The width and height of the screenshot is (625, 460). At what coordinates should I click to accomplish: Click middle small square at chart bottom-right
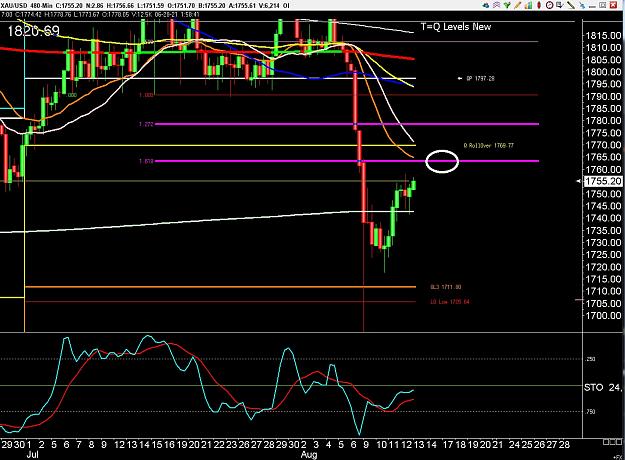612,442
